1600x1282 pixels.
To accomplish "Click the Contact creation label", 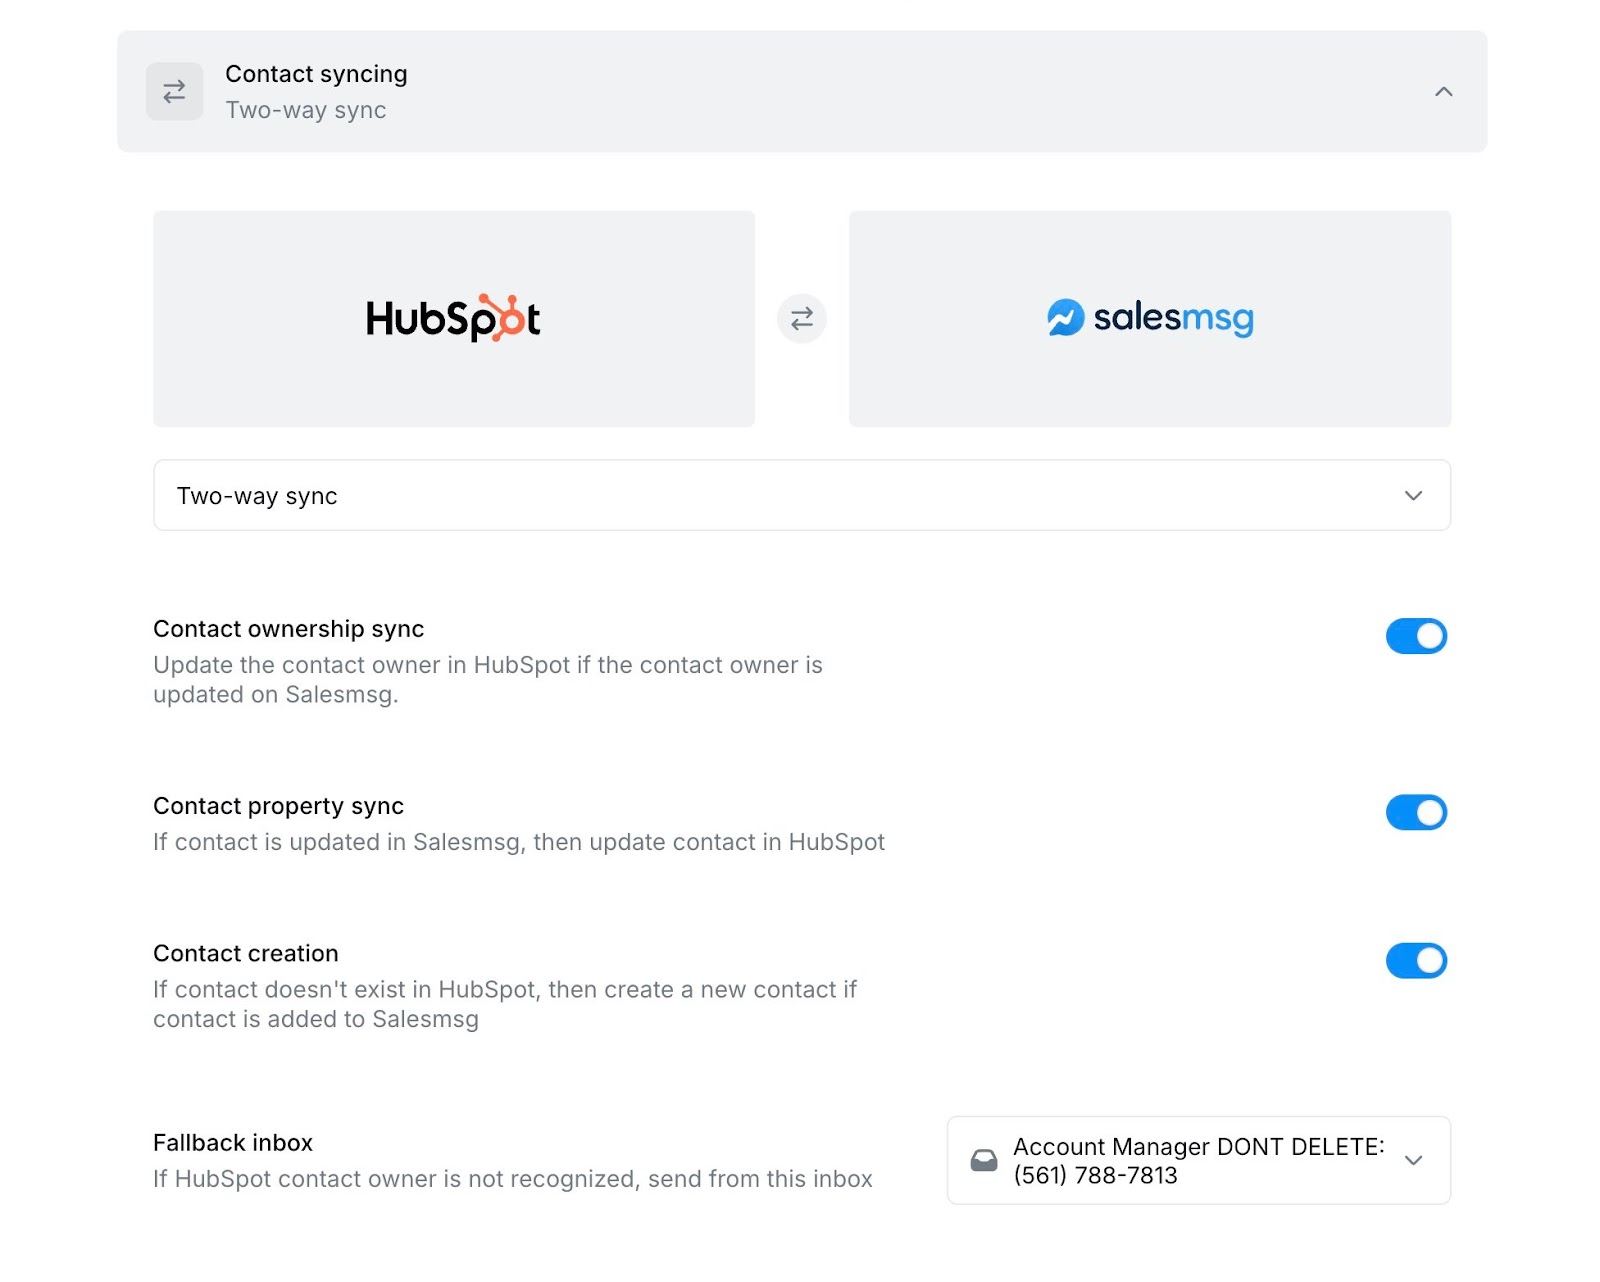I will (x=246, y=953).
